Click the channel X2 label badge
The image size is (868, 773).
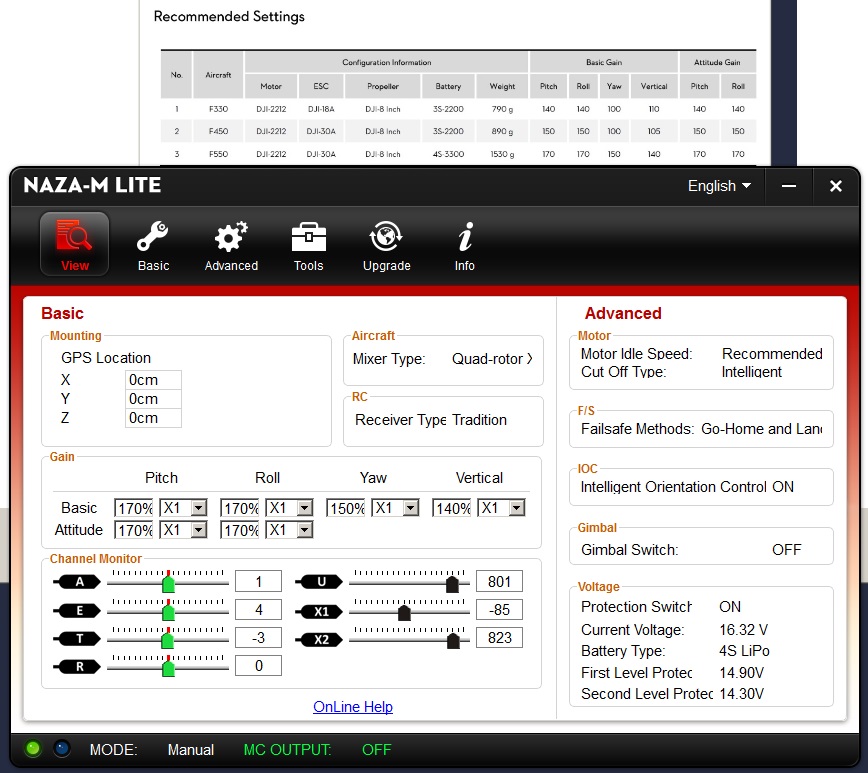[319, 640]
